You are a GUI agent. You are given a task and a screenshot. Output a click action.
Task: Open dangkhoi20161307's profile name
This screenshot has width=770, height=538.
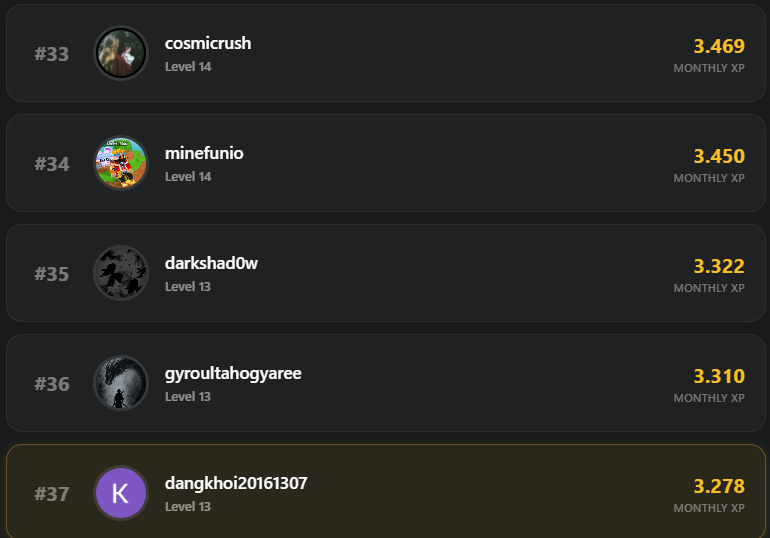pos(236,483)
